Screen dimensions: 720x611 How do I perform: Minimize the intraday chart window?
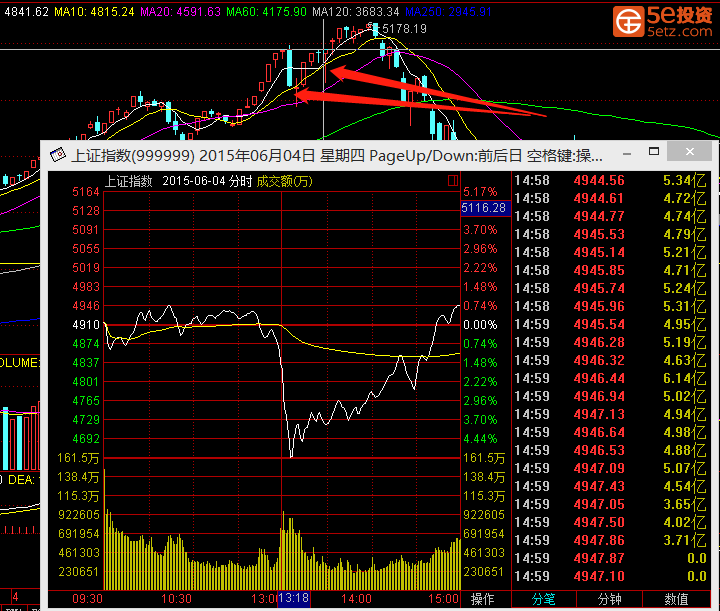(x=627, y=153)
